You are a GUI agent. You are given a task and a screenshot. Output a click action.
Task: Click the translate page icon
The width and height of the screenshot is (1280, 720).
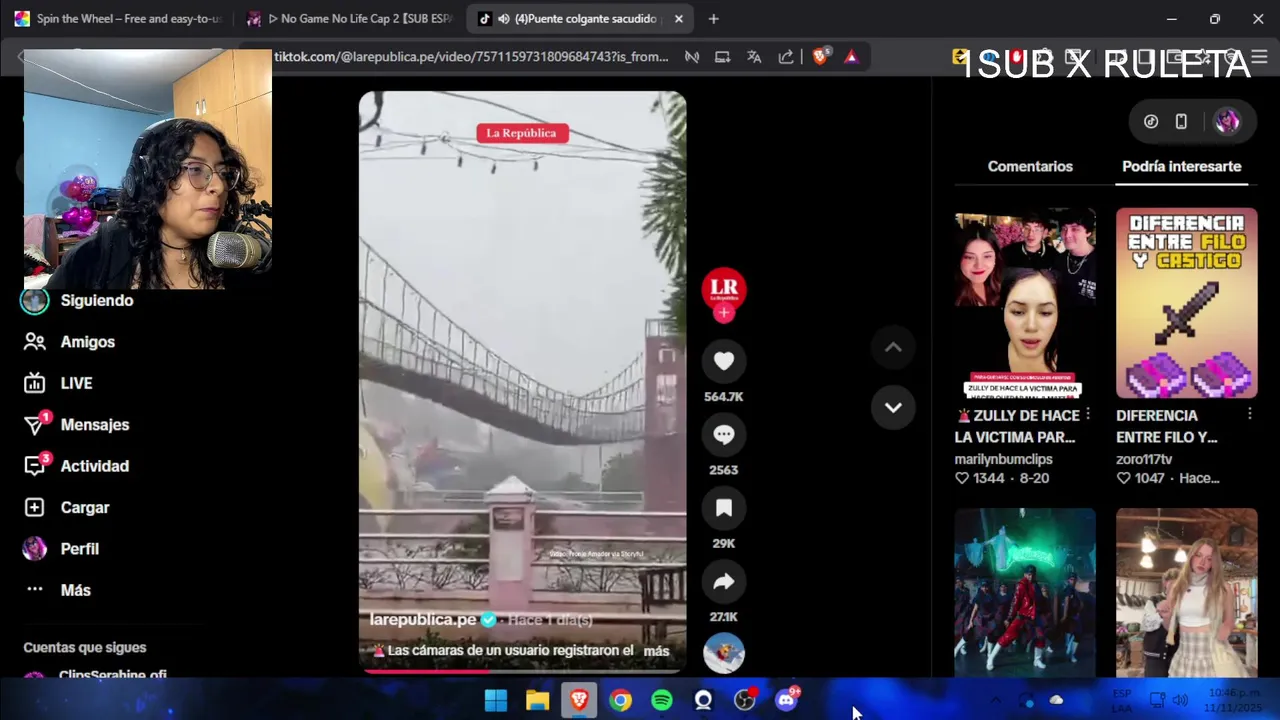[754, 57]
